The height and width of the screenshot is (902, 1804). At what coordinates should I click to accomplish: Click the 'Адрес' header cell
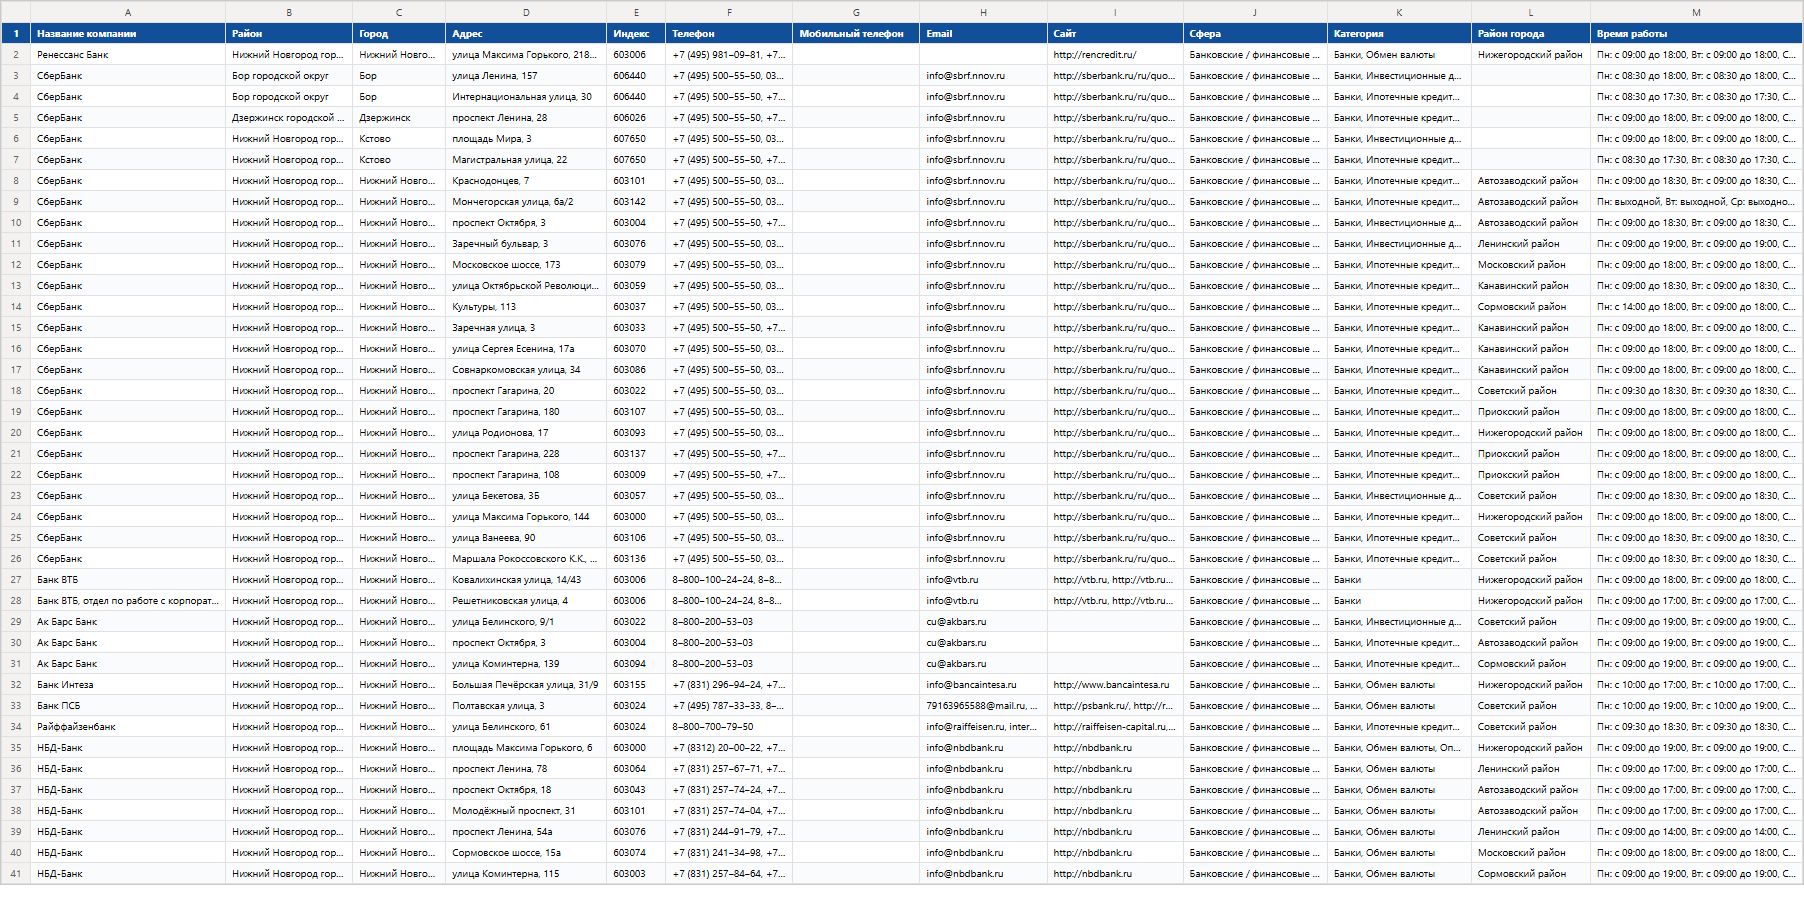point(526,34)
